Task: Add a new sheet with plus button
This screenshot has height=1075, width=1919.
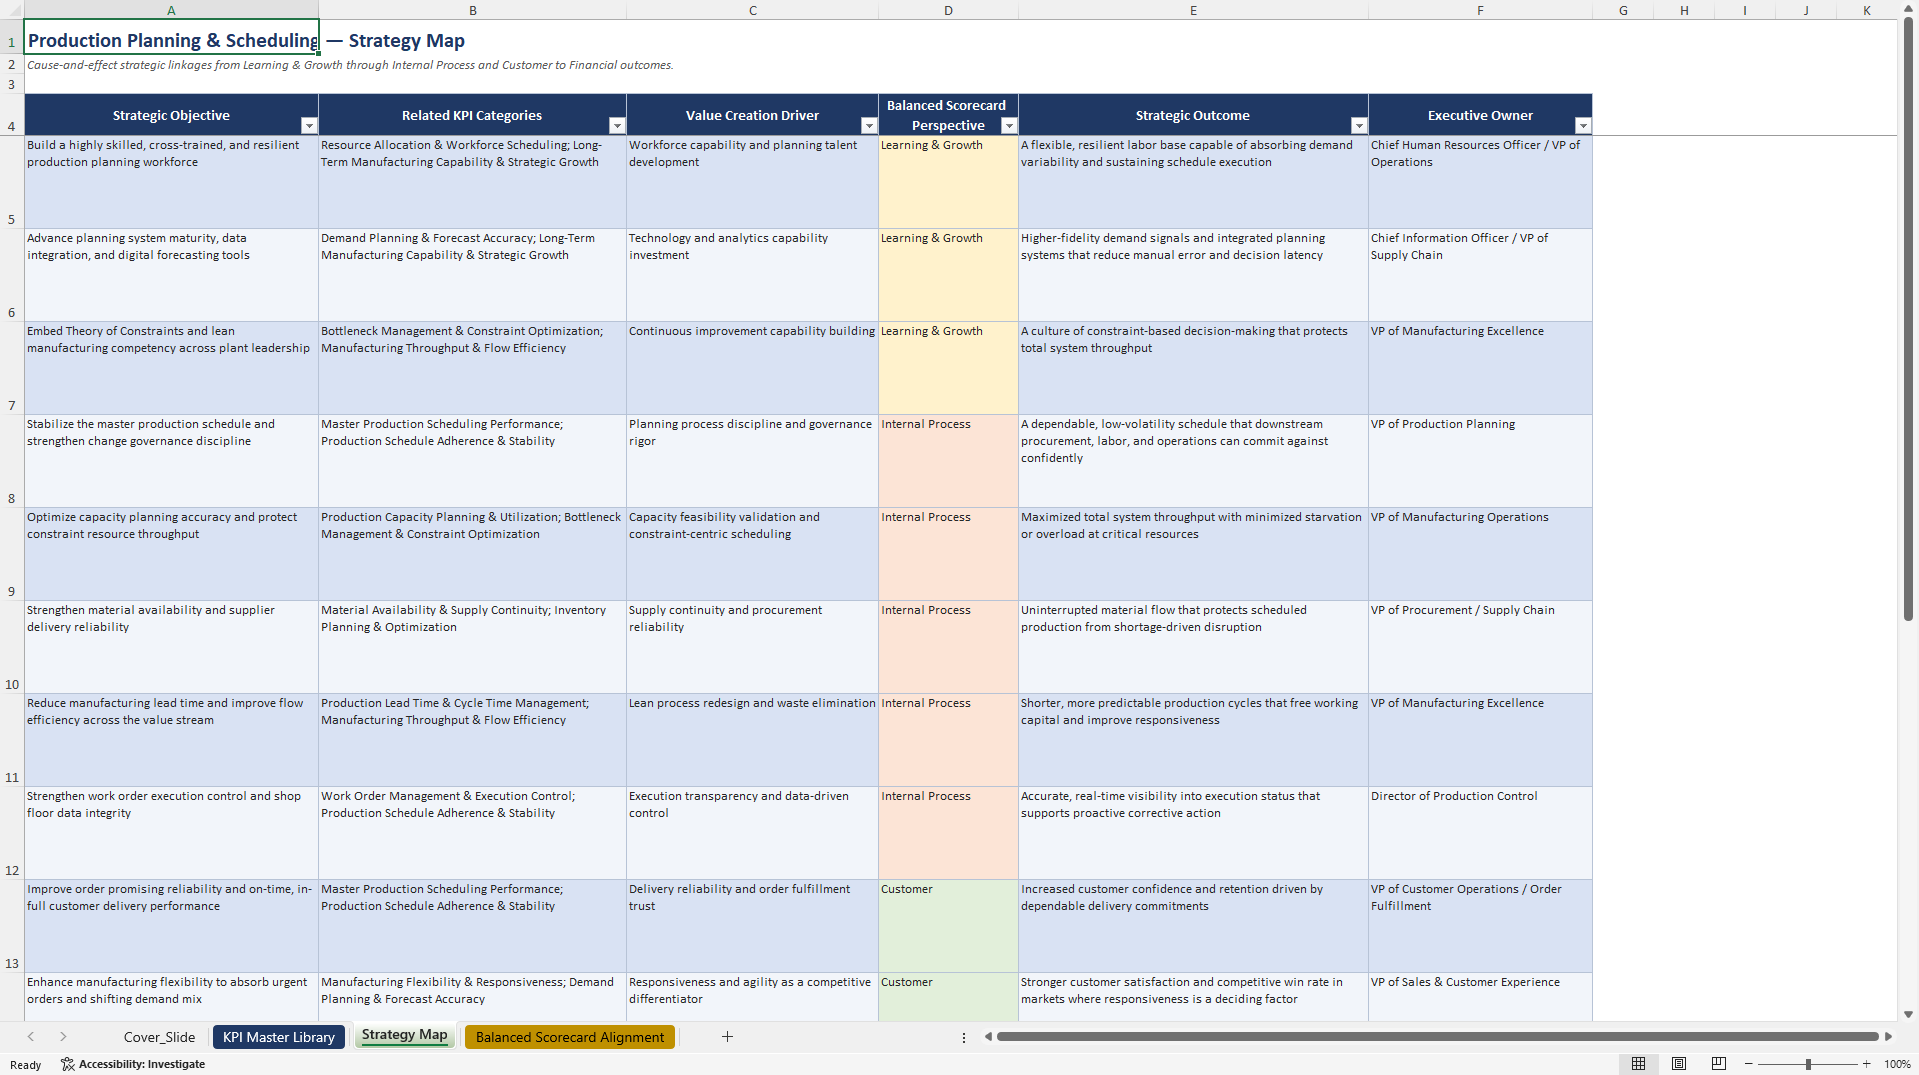Action: 728,1037
